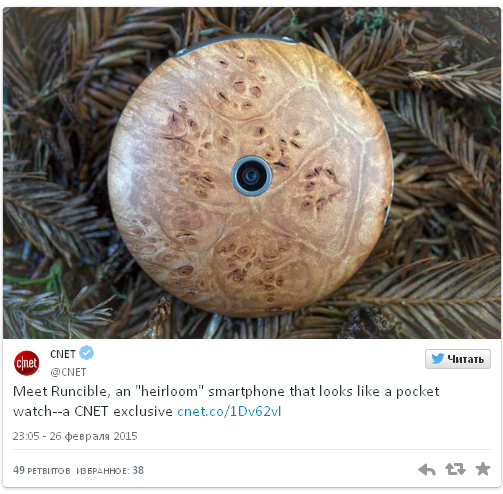Click the camera lens in the photo

coord(252,176)
